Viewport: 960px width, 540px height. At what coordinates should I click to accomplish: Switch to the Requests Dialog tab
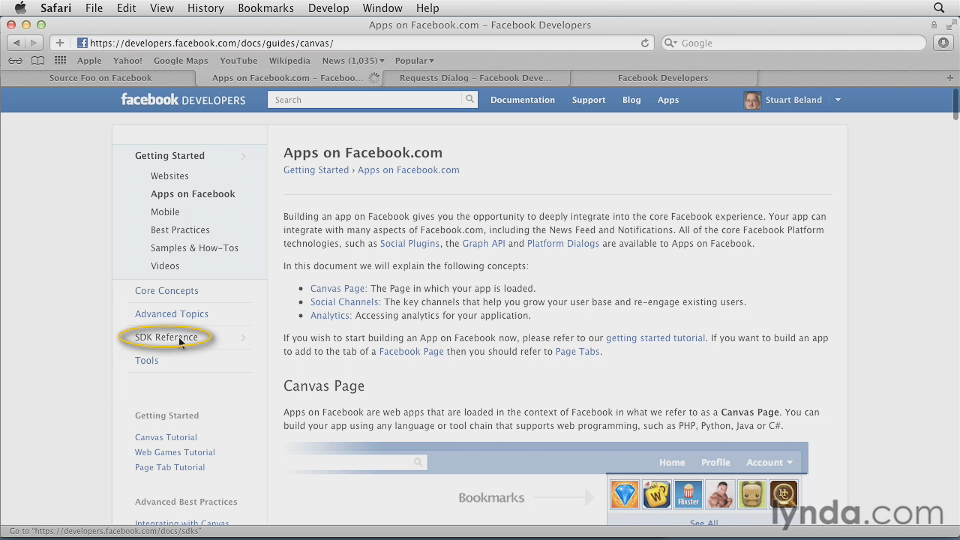tap(475, 78)
